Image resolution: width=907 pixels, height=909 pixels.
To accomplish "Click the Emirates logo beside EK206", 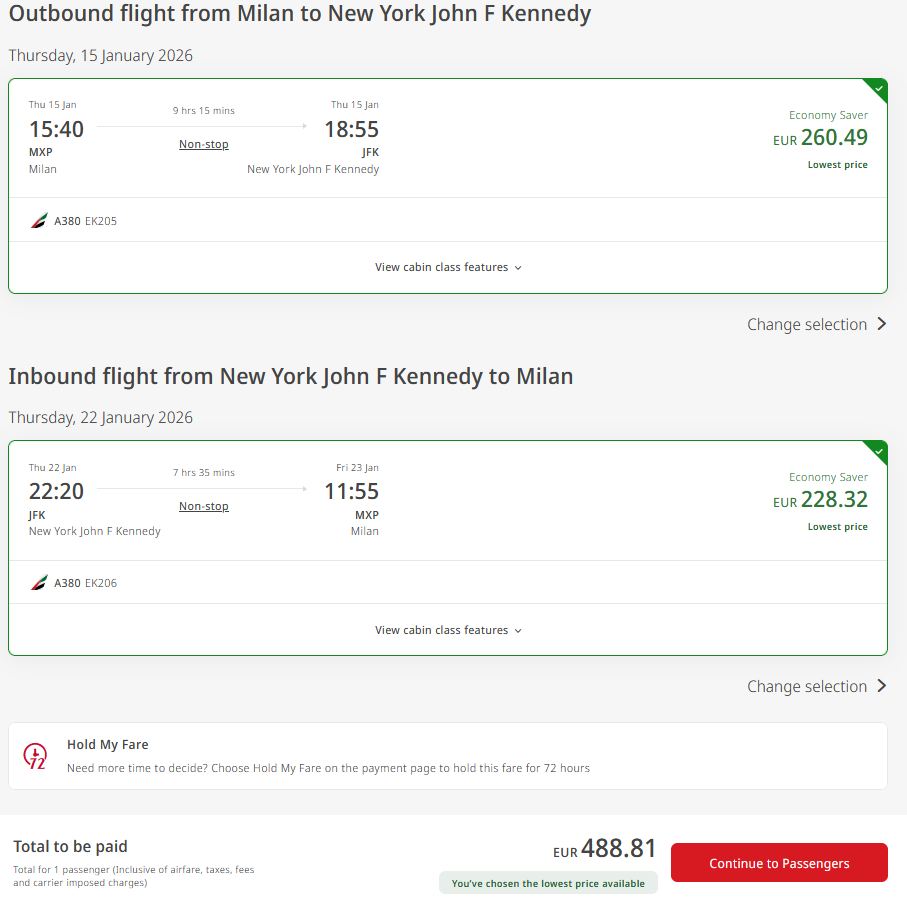I will click(39, 582).
